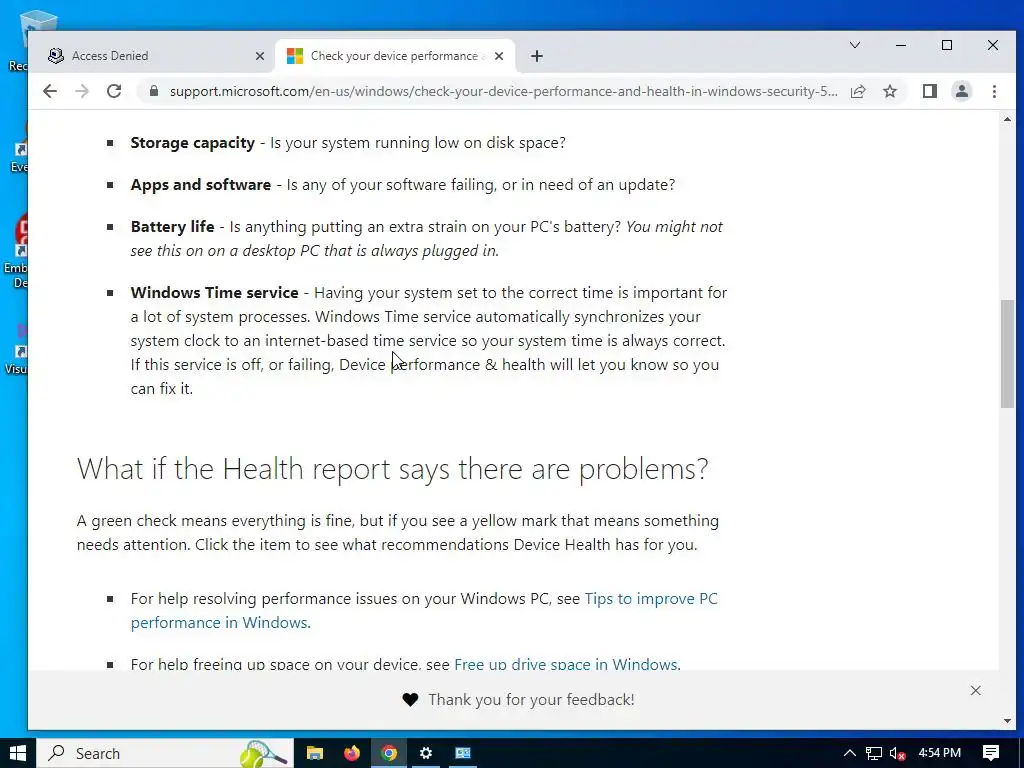Show hidden system tray icons

(850, 753)
